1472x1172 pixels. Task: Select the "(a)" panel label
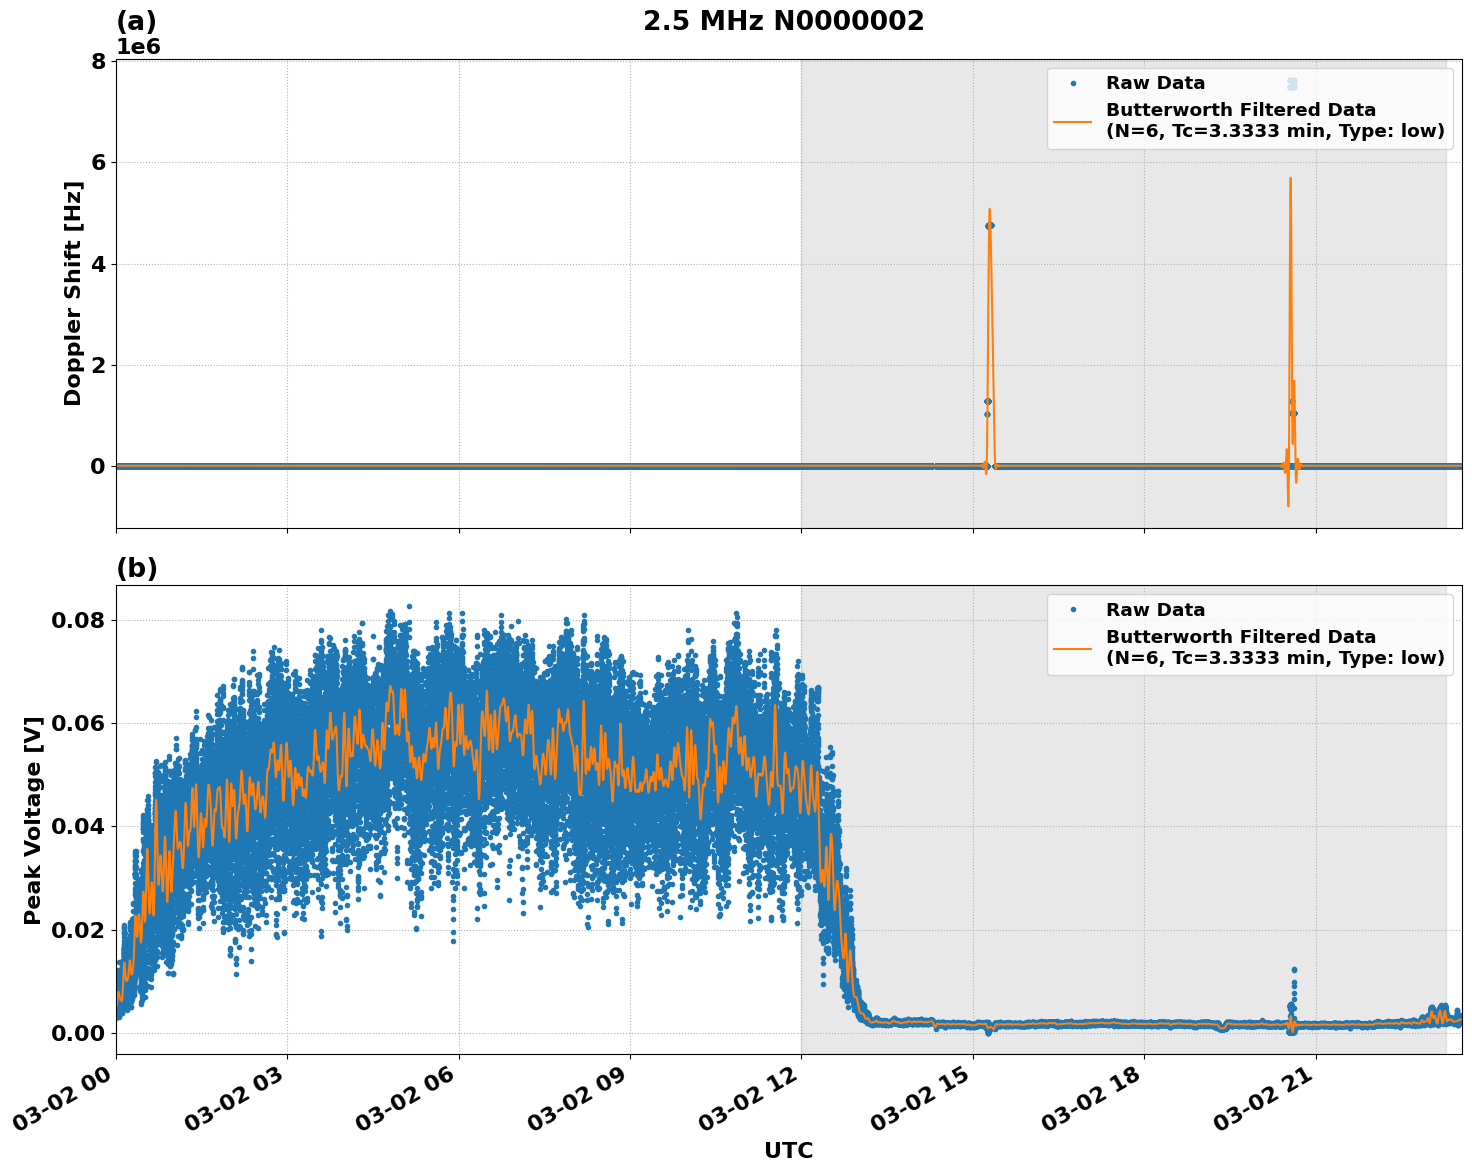pos(136,21)
